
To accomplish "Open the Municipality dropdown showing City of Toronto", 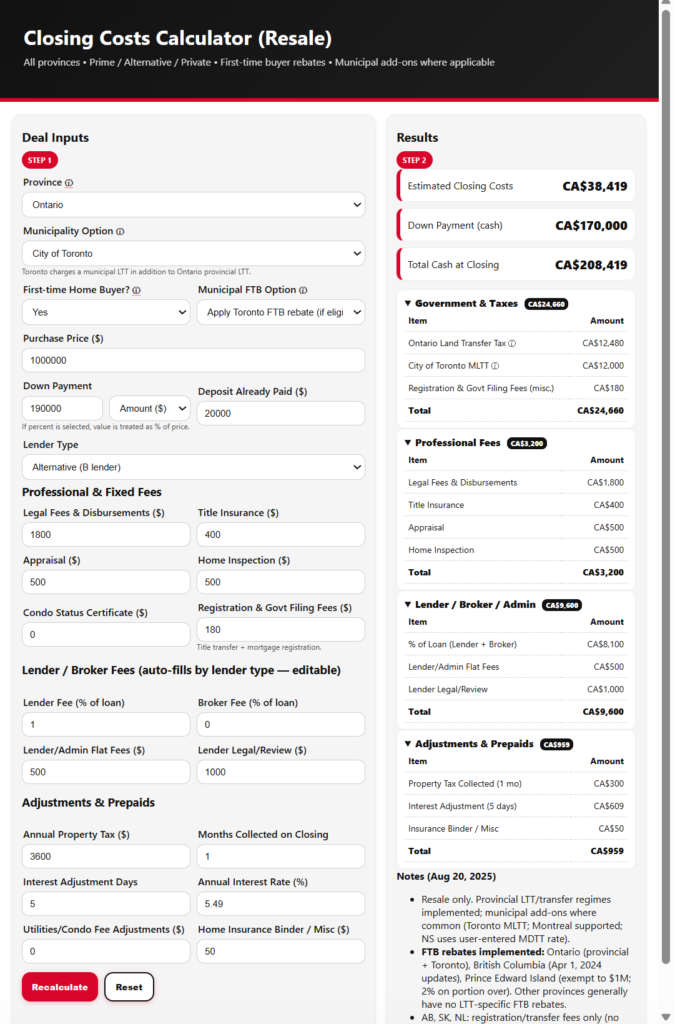I will click(193, 254).
